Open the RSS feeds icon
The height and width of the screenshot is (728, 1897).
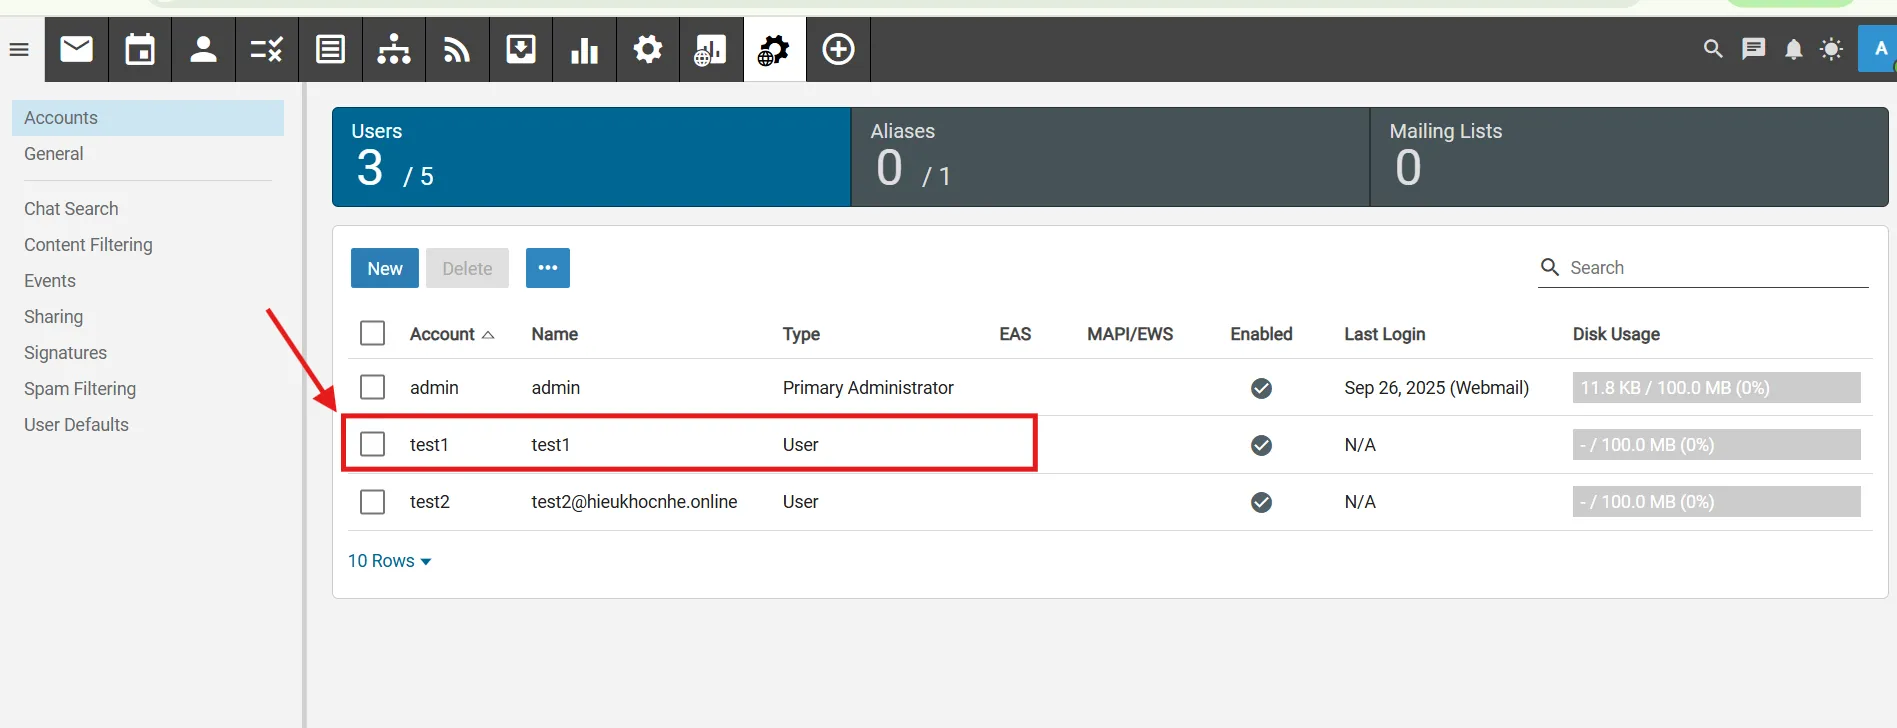point(457,49)
